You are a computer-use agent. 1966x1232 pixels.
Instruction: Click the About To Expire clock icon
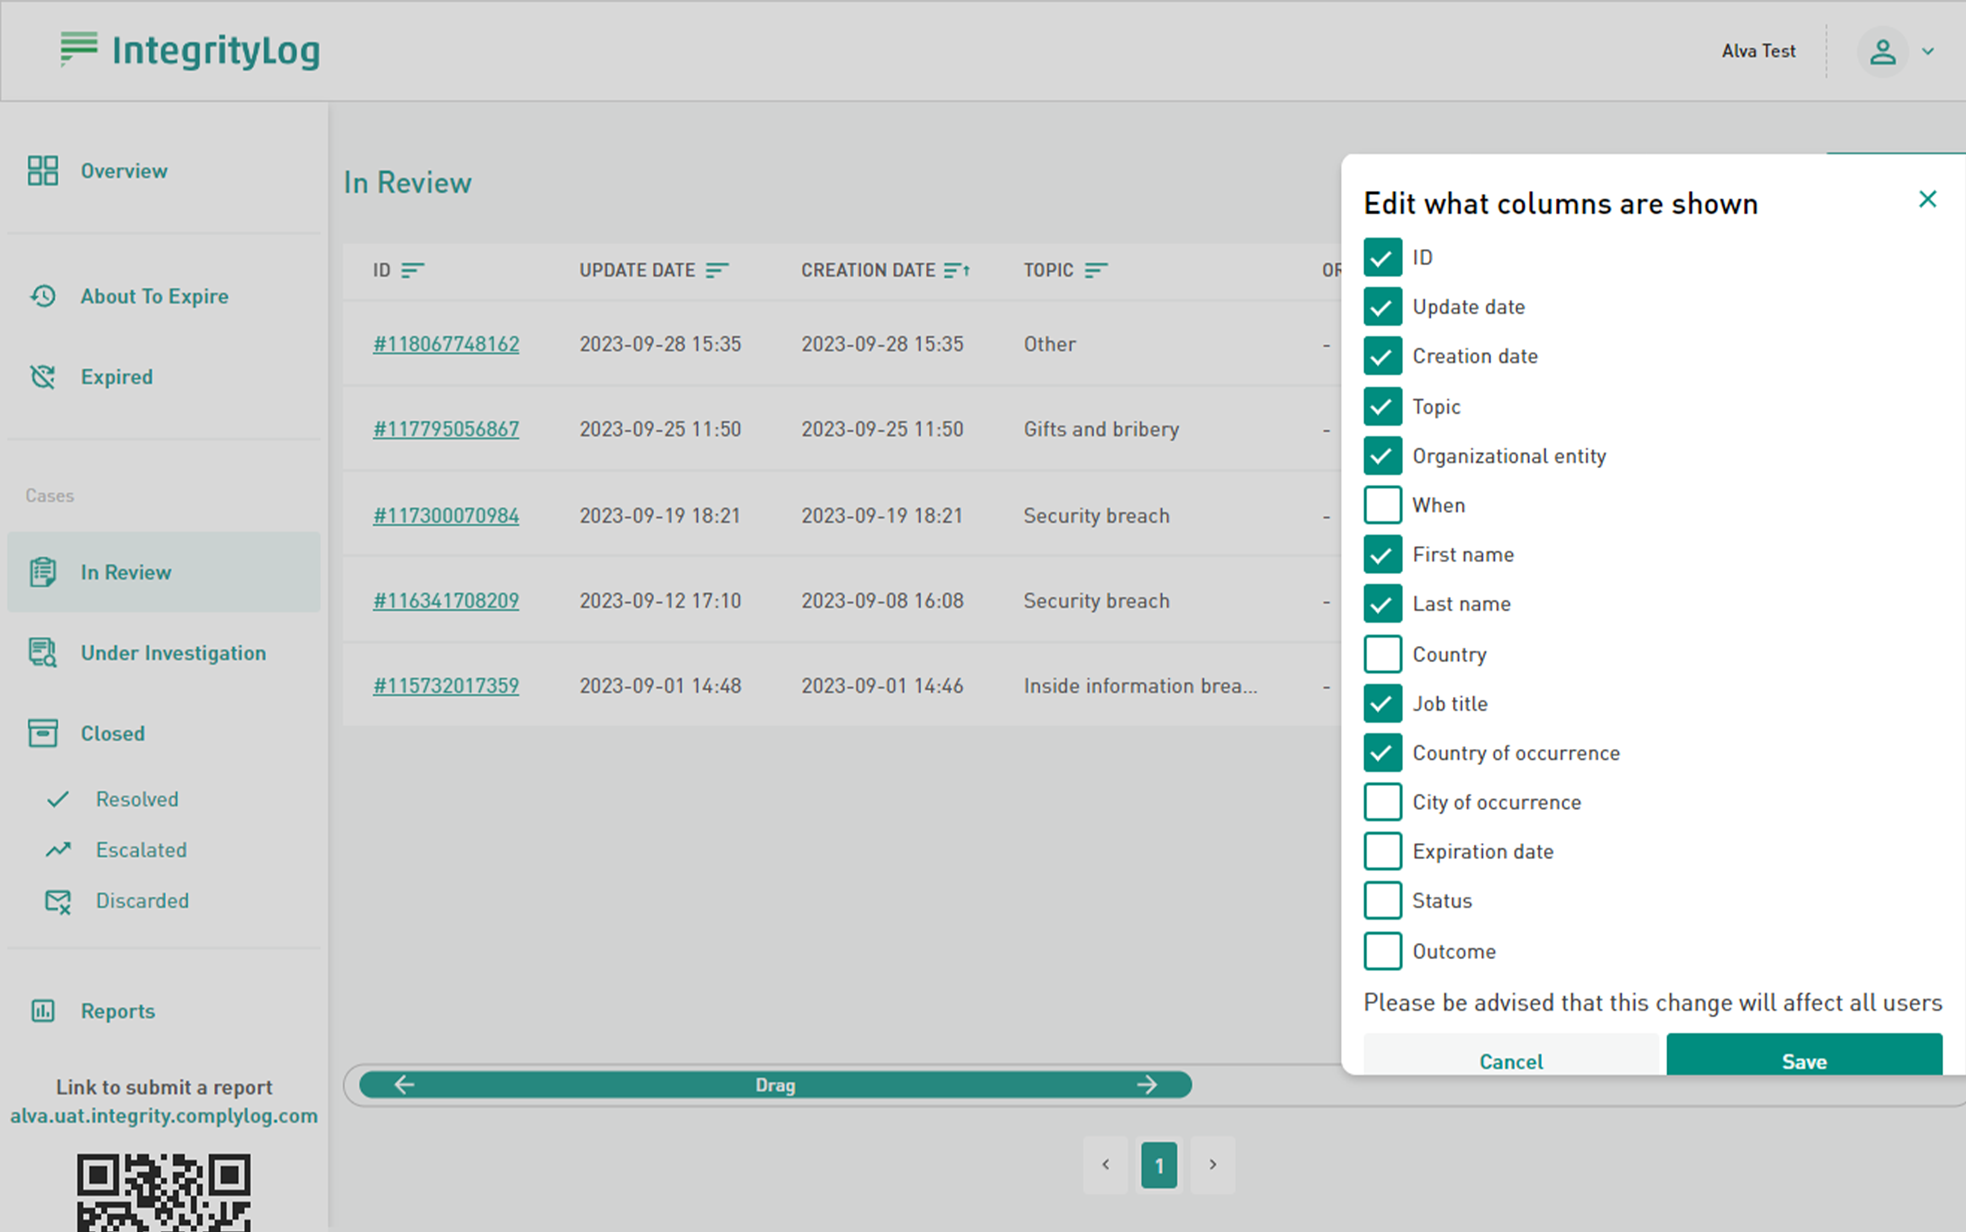42,296
